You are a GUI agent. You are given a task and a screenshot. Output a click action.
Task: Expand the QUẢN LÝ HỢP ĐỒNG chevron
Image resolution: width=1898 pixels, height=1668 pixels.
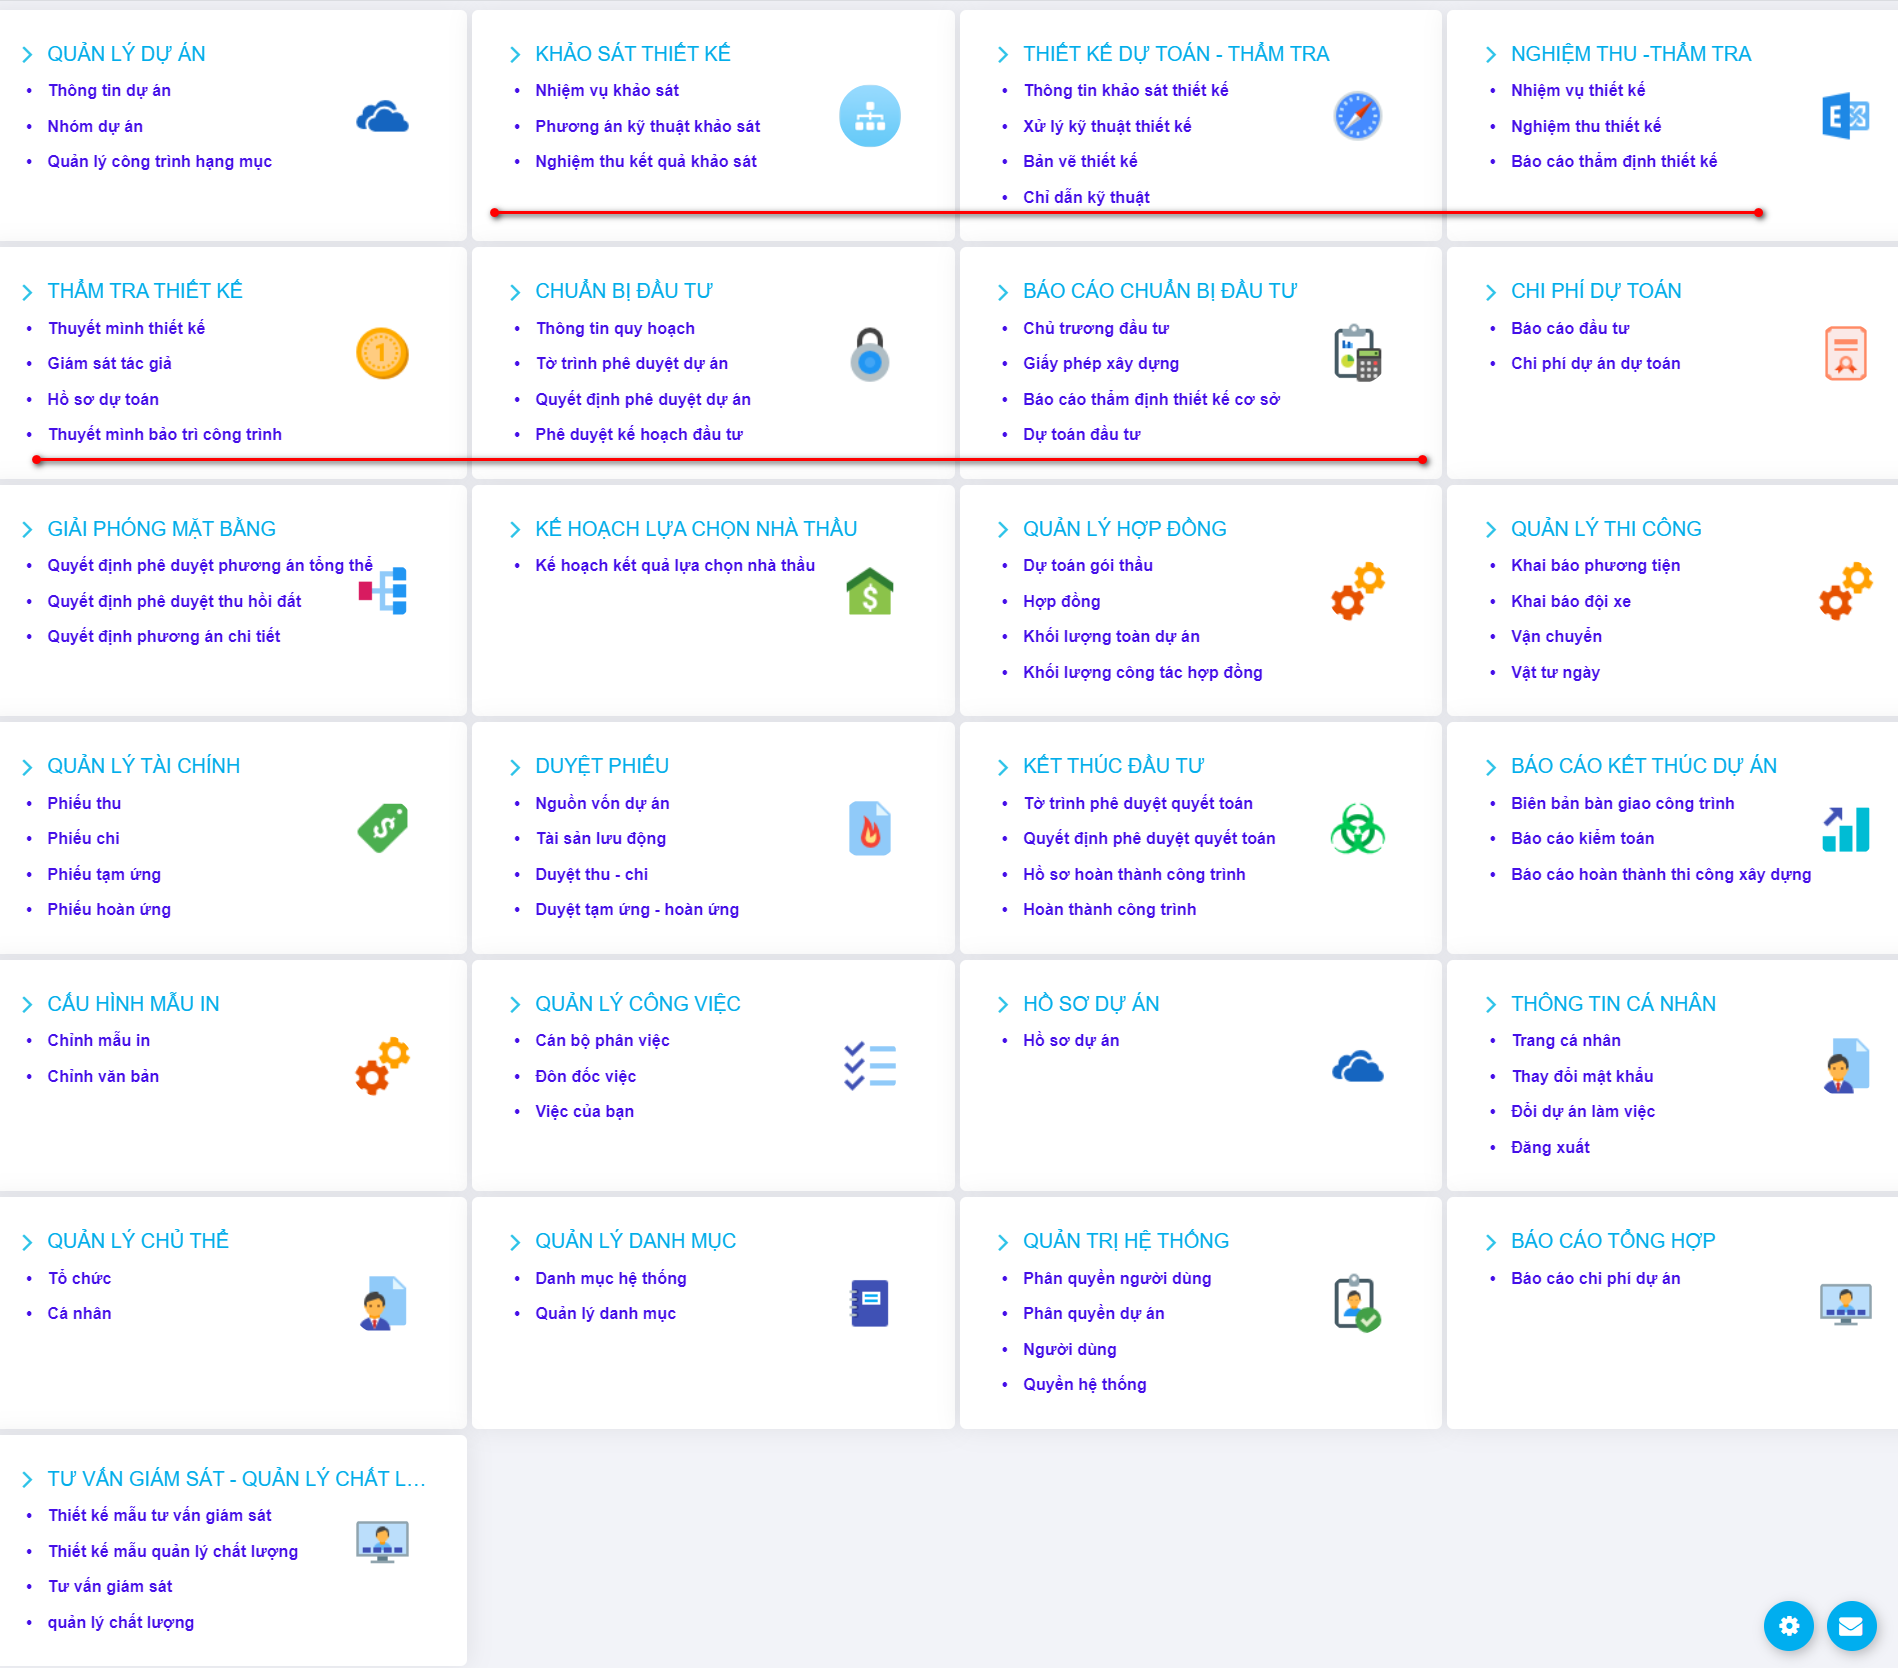click(x=1003, y=529)
